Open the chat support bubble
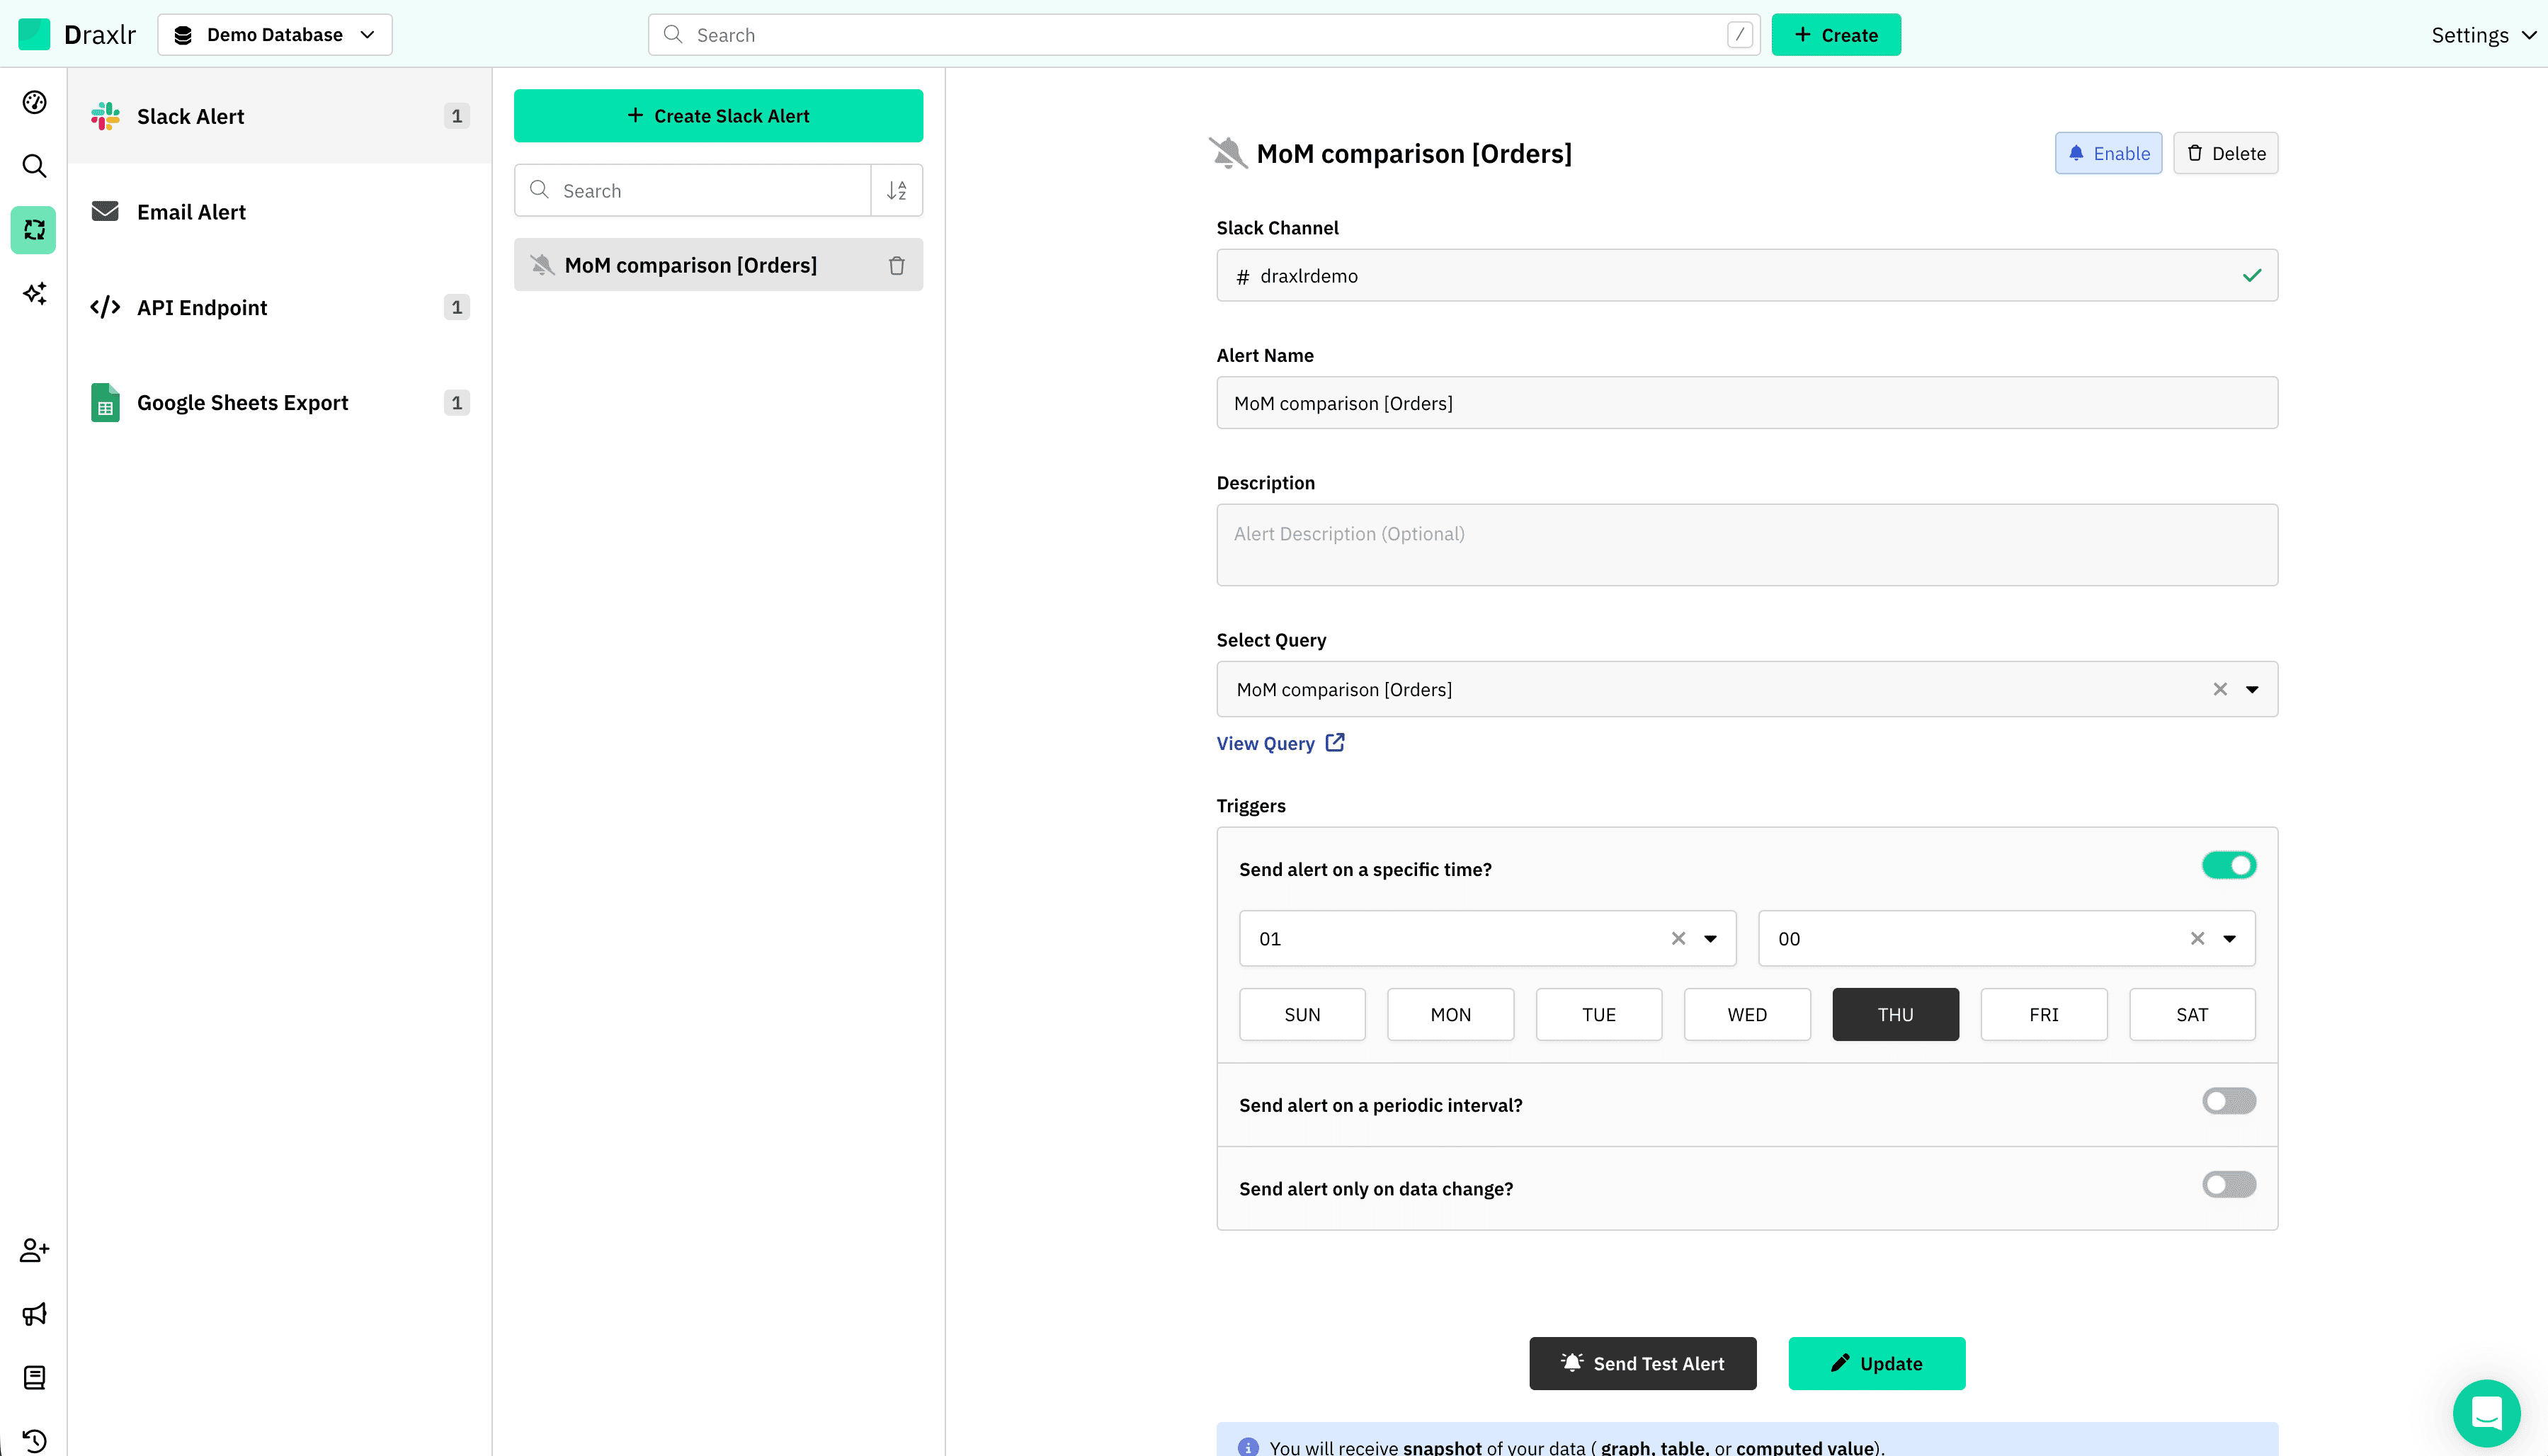 pyautogui.click(x=2487, y=1413)
